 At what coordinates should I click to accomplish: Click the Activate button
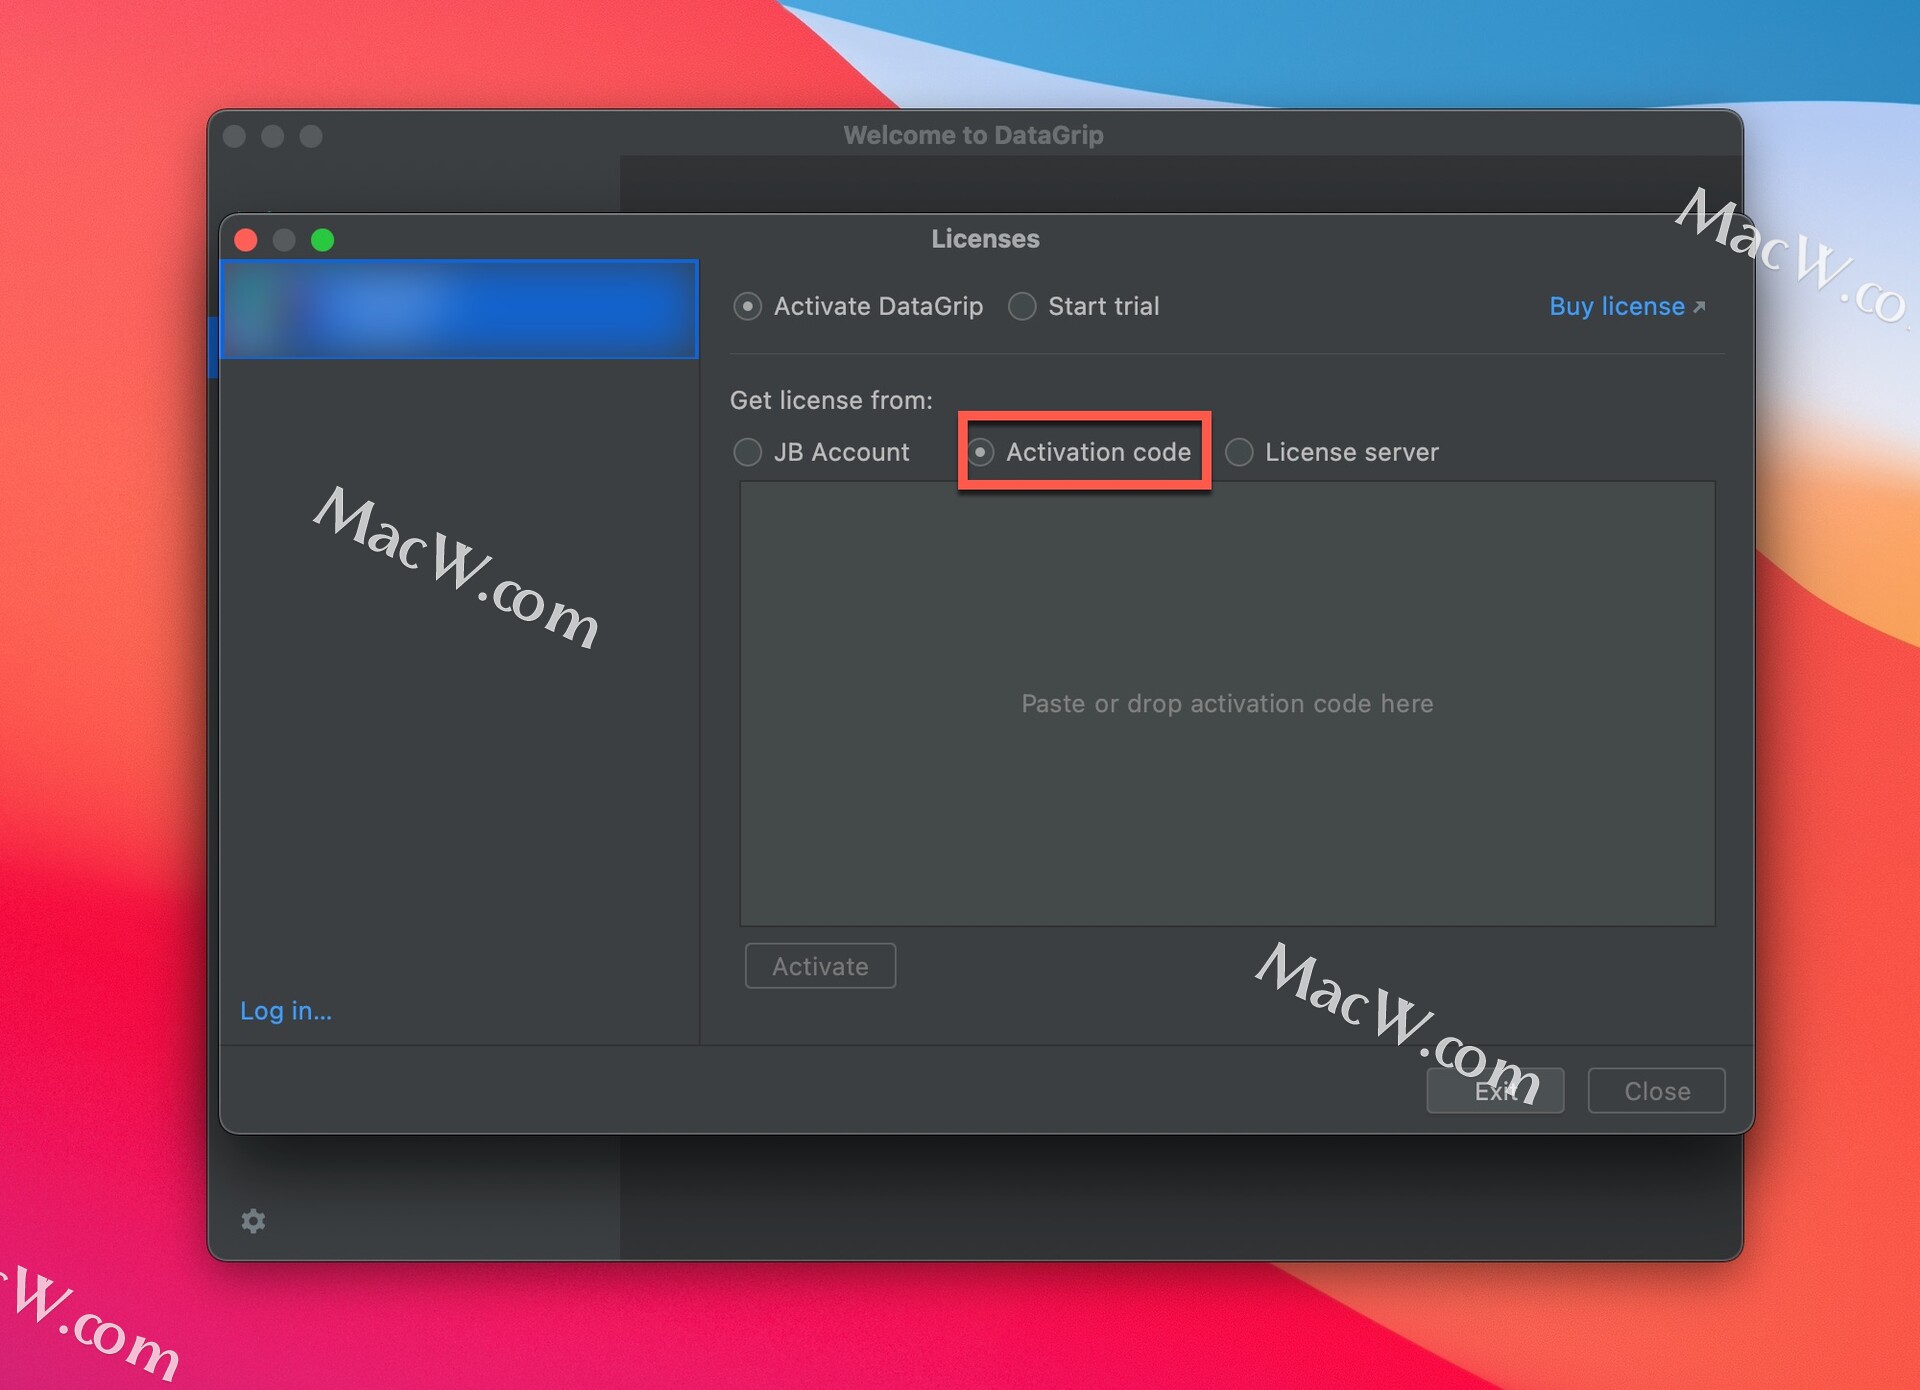click(x=818, y=965)
